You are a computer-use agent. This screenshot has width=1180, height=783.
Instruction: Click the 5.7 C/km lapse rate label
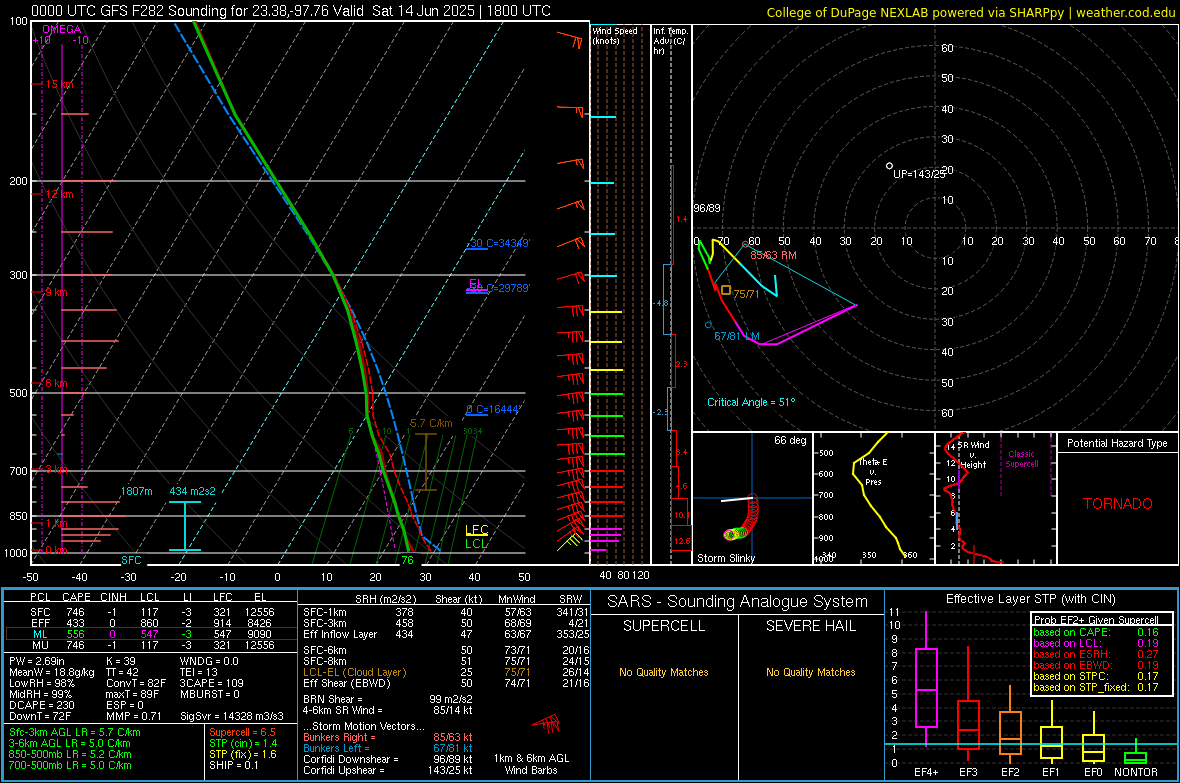pyautogui.click(x=431, y=423)
